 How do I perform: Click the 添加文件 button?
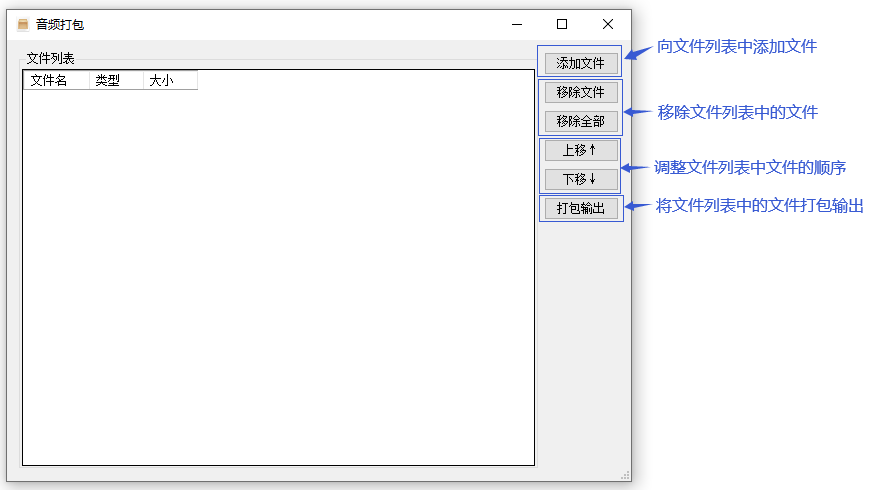tap(581, 63)
